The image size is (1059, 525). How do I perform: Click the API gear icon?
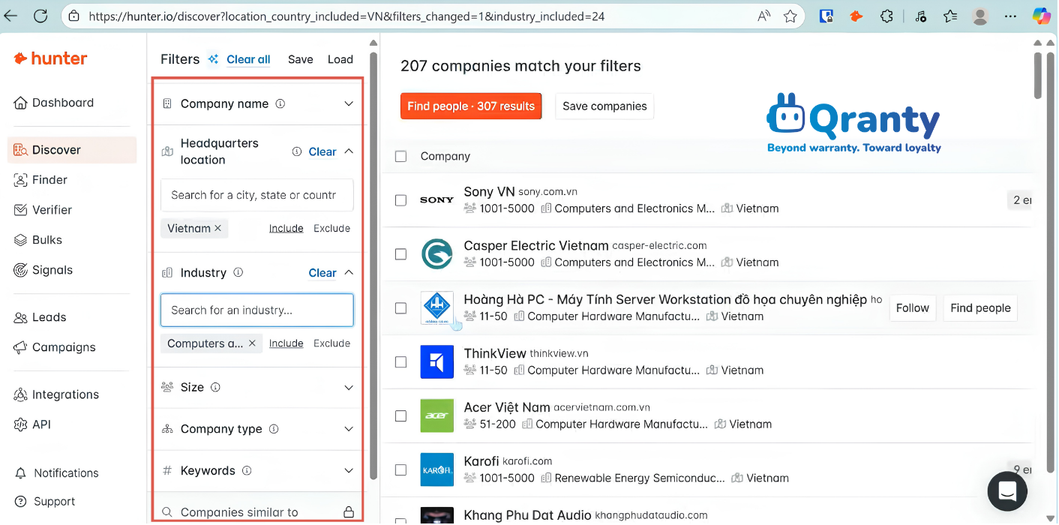pos(20,424)
